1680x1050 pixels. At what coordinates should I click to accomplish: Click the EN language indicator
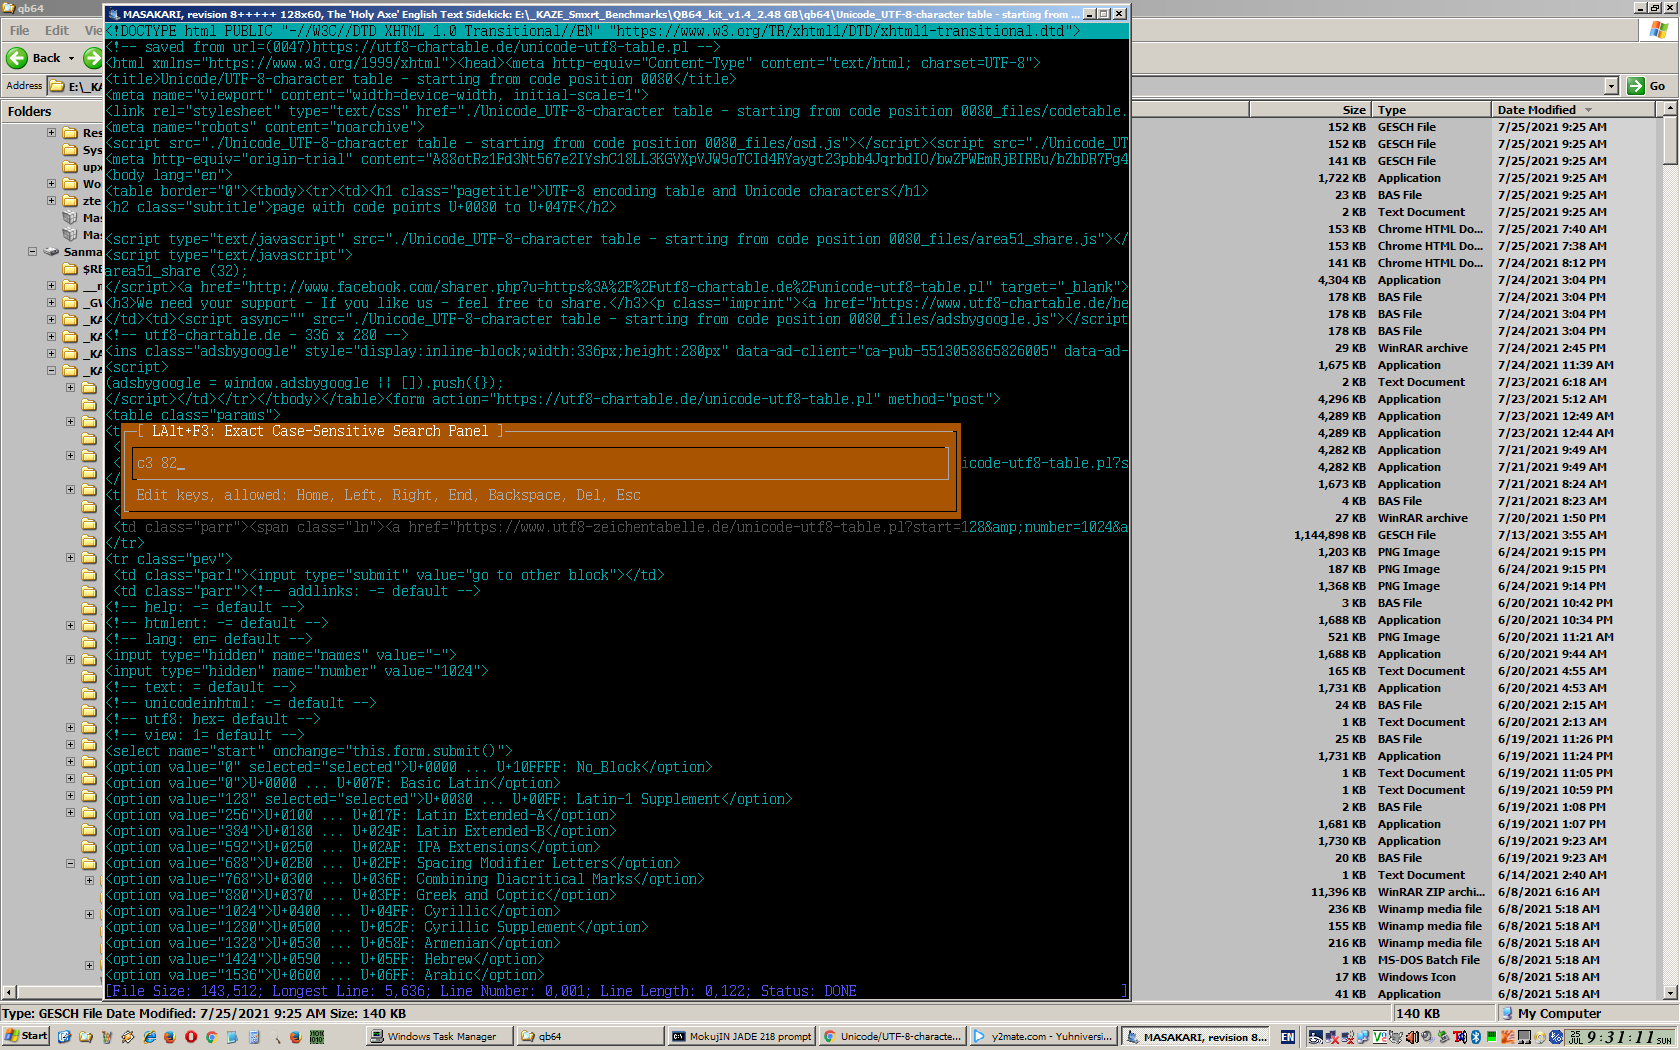click(x=1288, y=1037)
